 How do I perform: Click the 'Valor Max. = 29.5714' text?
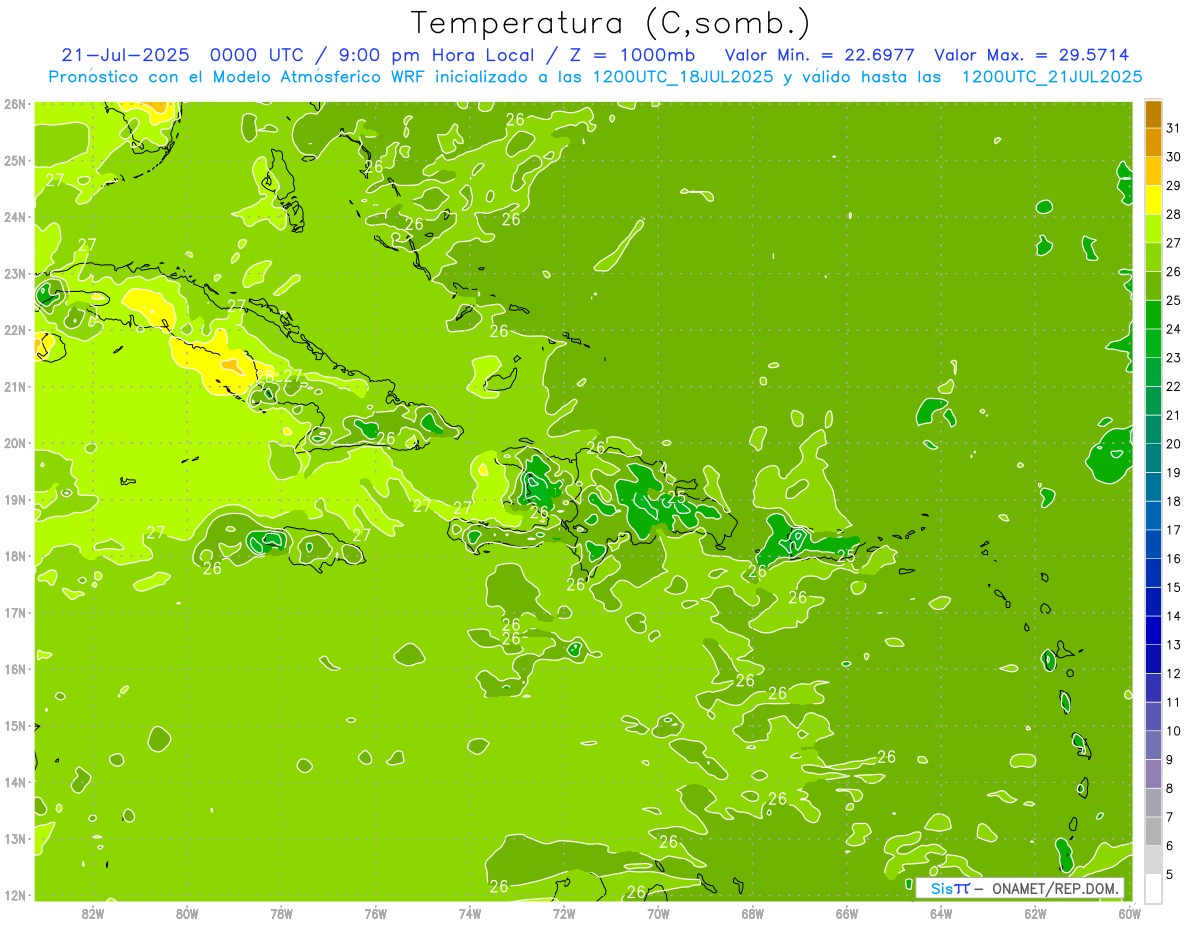pos(1034,55)
